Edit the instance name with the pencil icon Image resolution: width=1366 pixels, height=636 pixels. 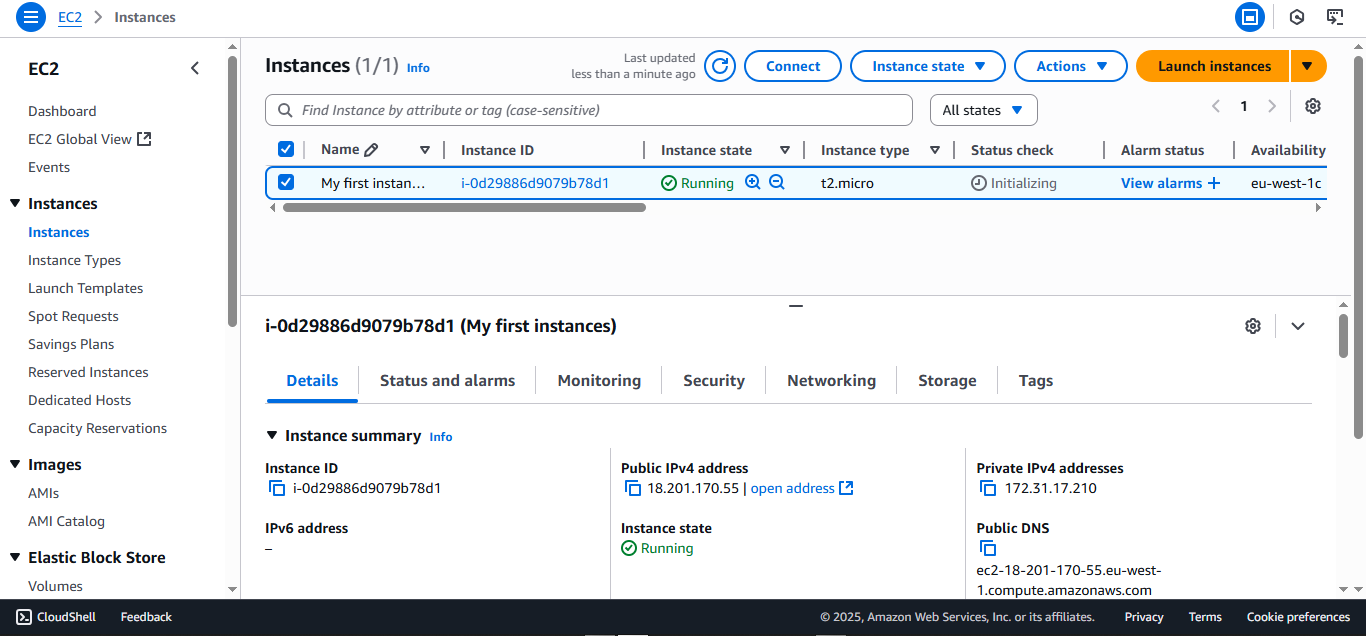point(369,148)
